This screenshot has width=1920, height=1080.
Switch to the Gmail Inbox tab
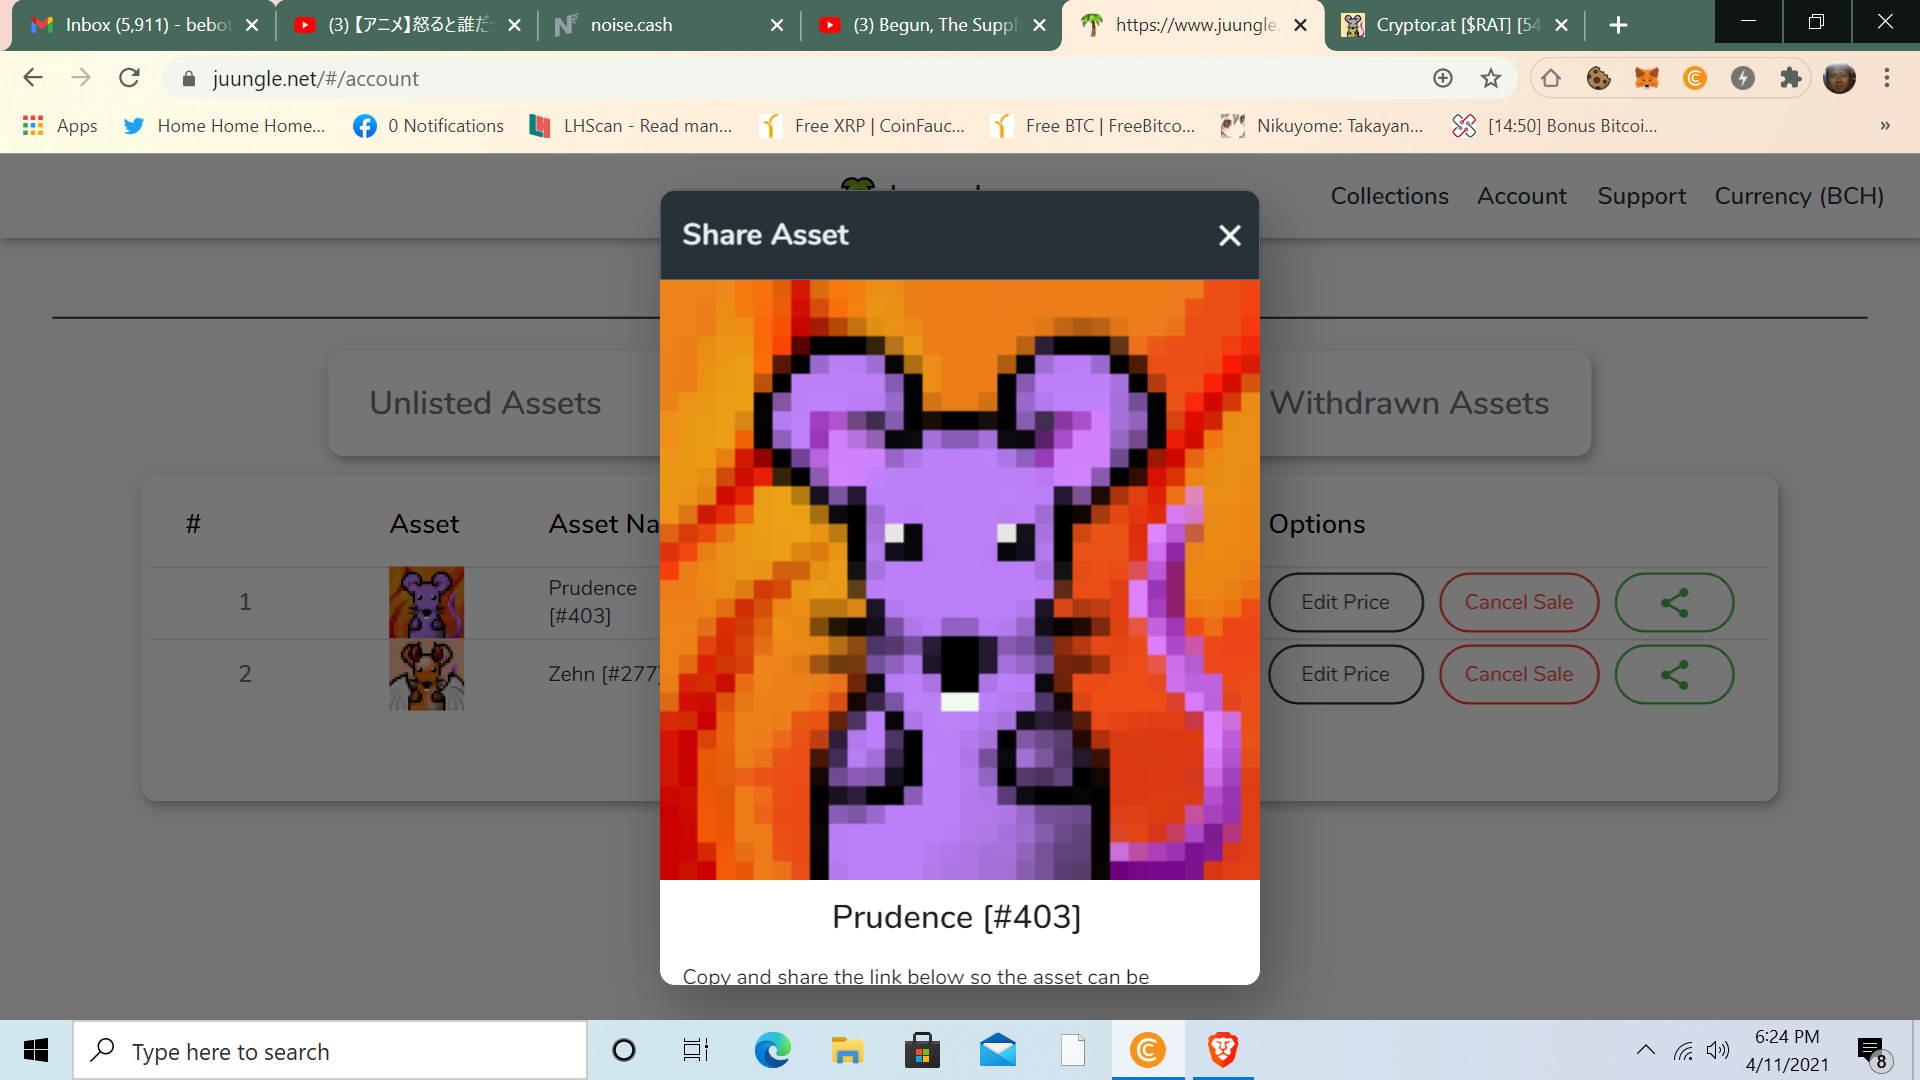[x=143, y=25]
